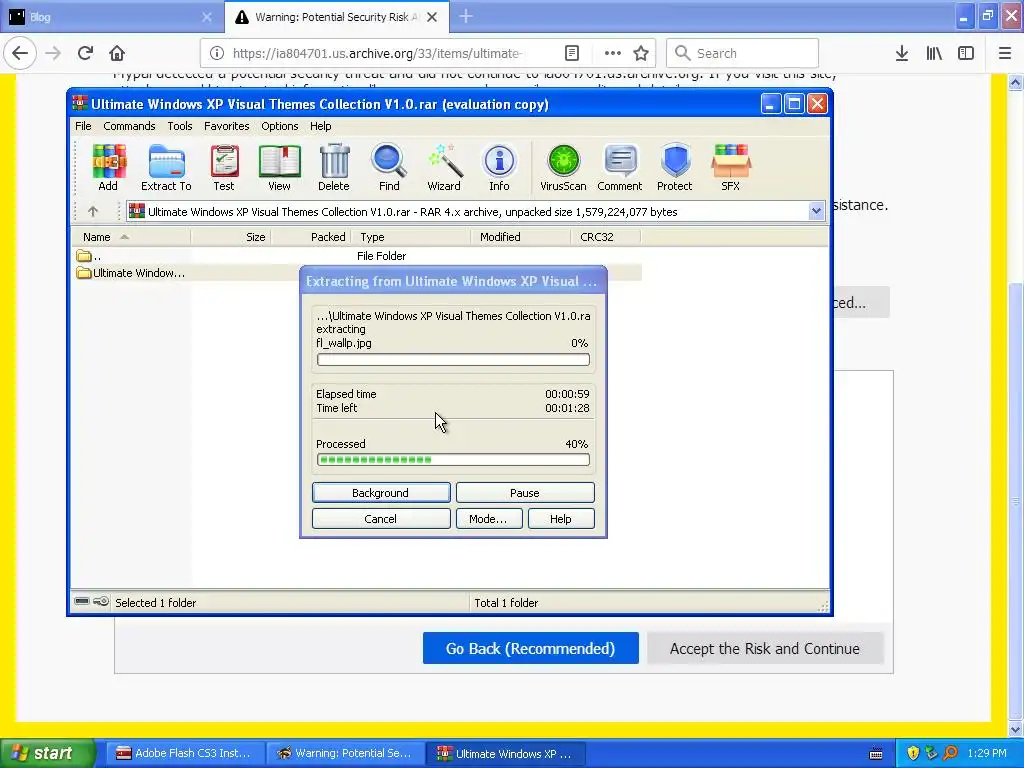
Task: Click the site information icon in address bar
Action: 217,53
